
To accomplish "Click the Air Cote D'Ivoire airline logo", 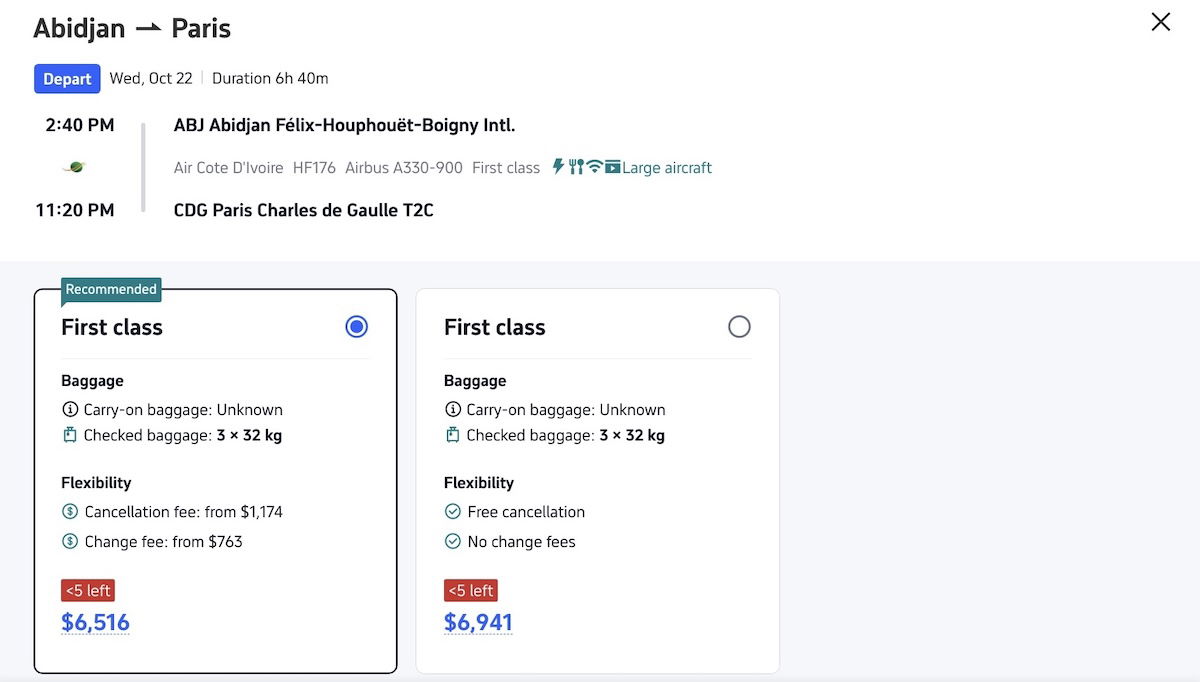I will coord(74,168).
